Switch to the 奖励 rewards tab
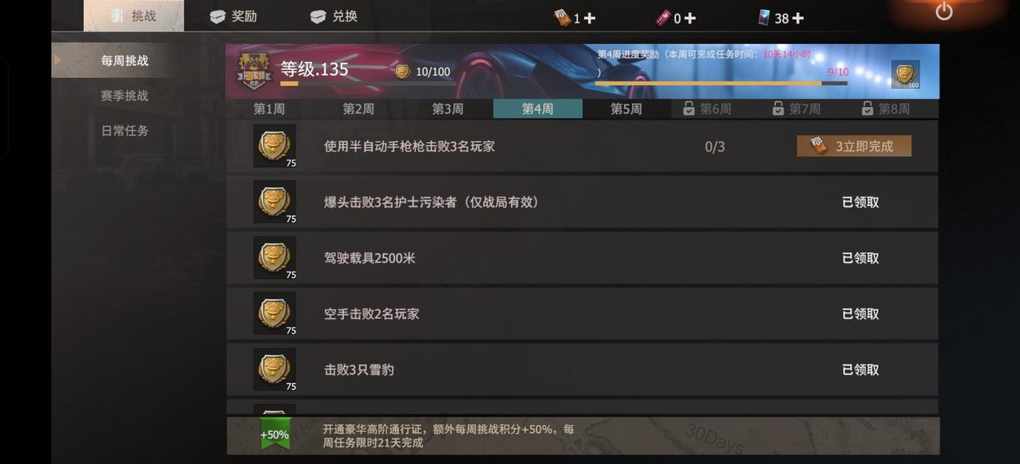 (x=234, y=16)
